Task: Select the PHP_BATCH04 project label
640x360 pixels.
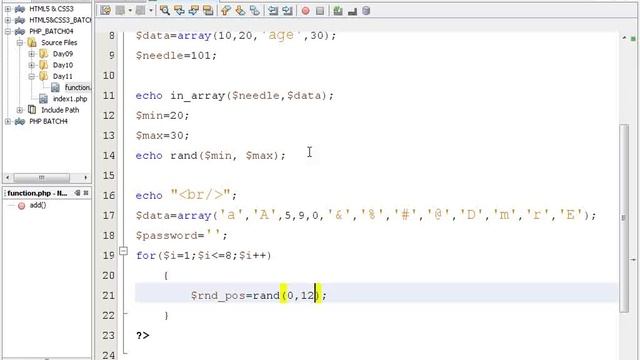Action: click(51, 31)
